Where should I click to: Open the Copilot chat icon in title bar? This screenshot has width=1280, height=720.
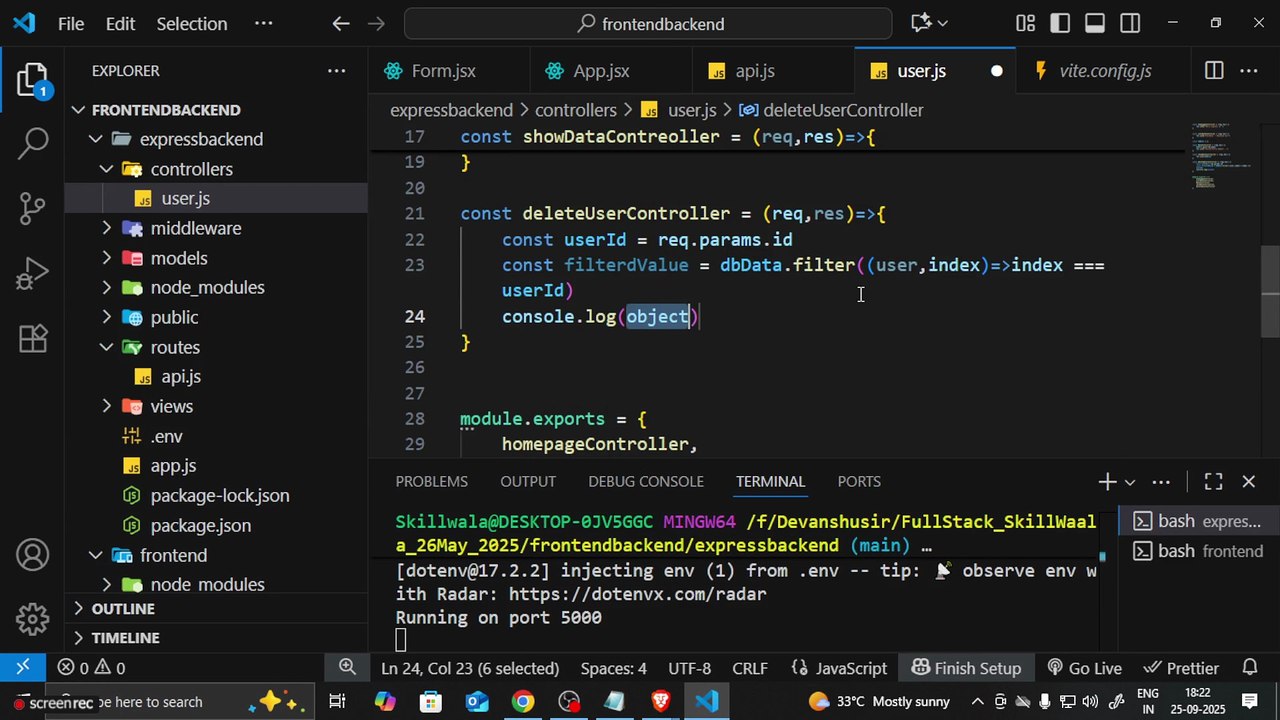pyautogui.click(x=921, y=23)
